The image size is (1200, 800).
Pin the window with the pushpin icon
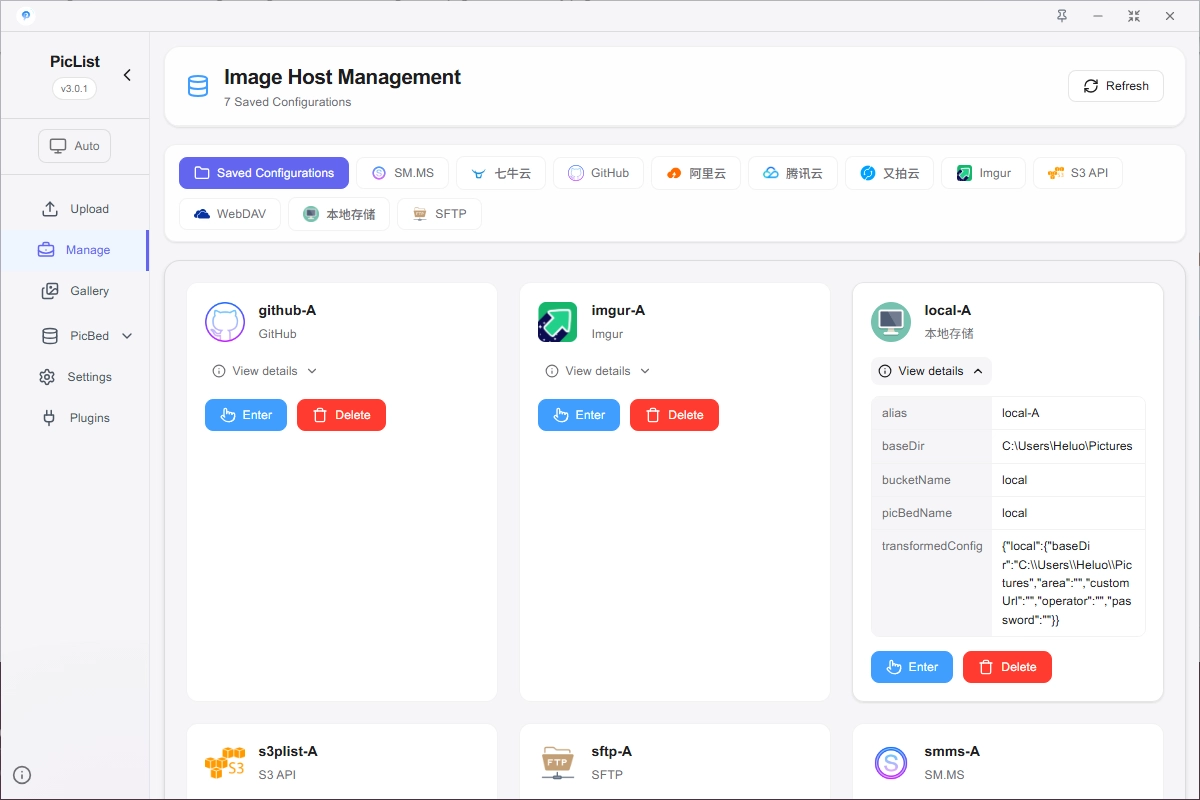click(1062, 16)
